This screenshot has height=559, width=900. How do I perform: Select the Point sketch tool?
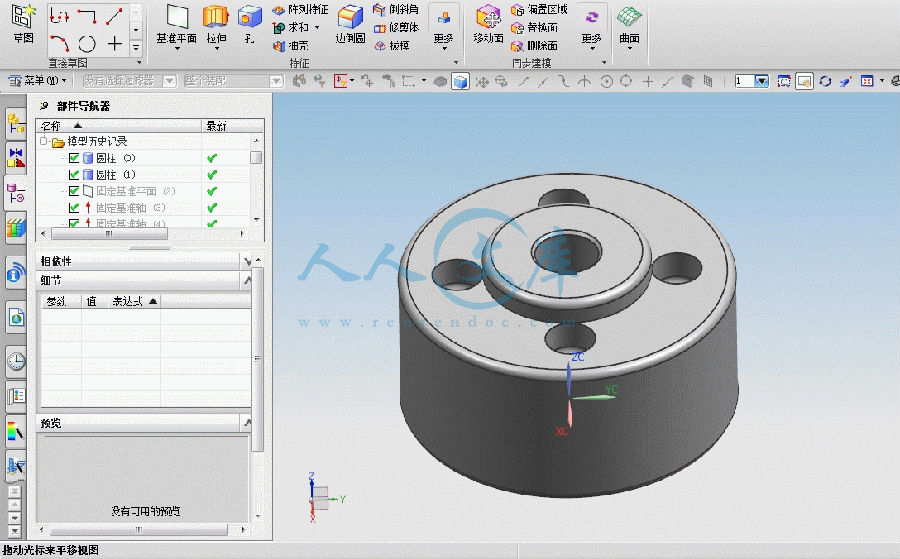click(x=115, y=43)
